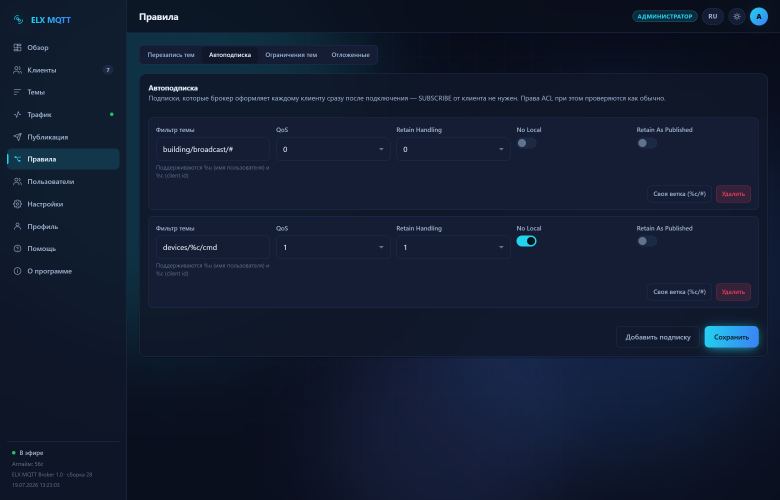Open the Клиенты section icon
Viewport: 780px width, 500px height.
click(x=17, y=70)
